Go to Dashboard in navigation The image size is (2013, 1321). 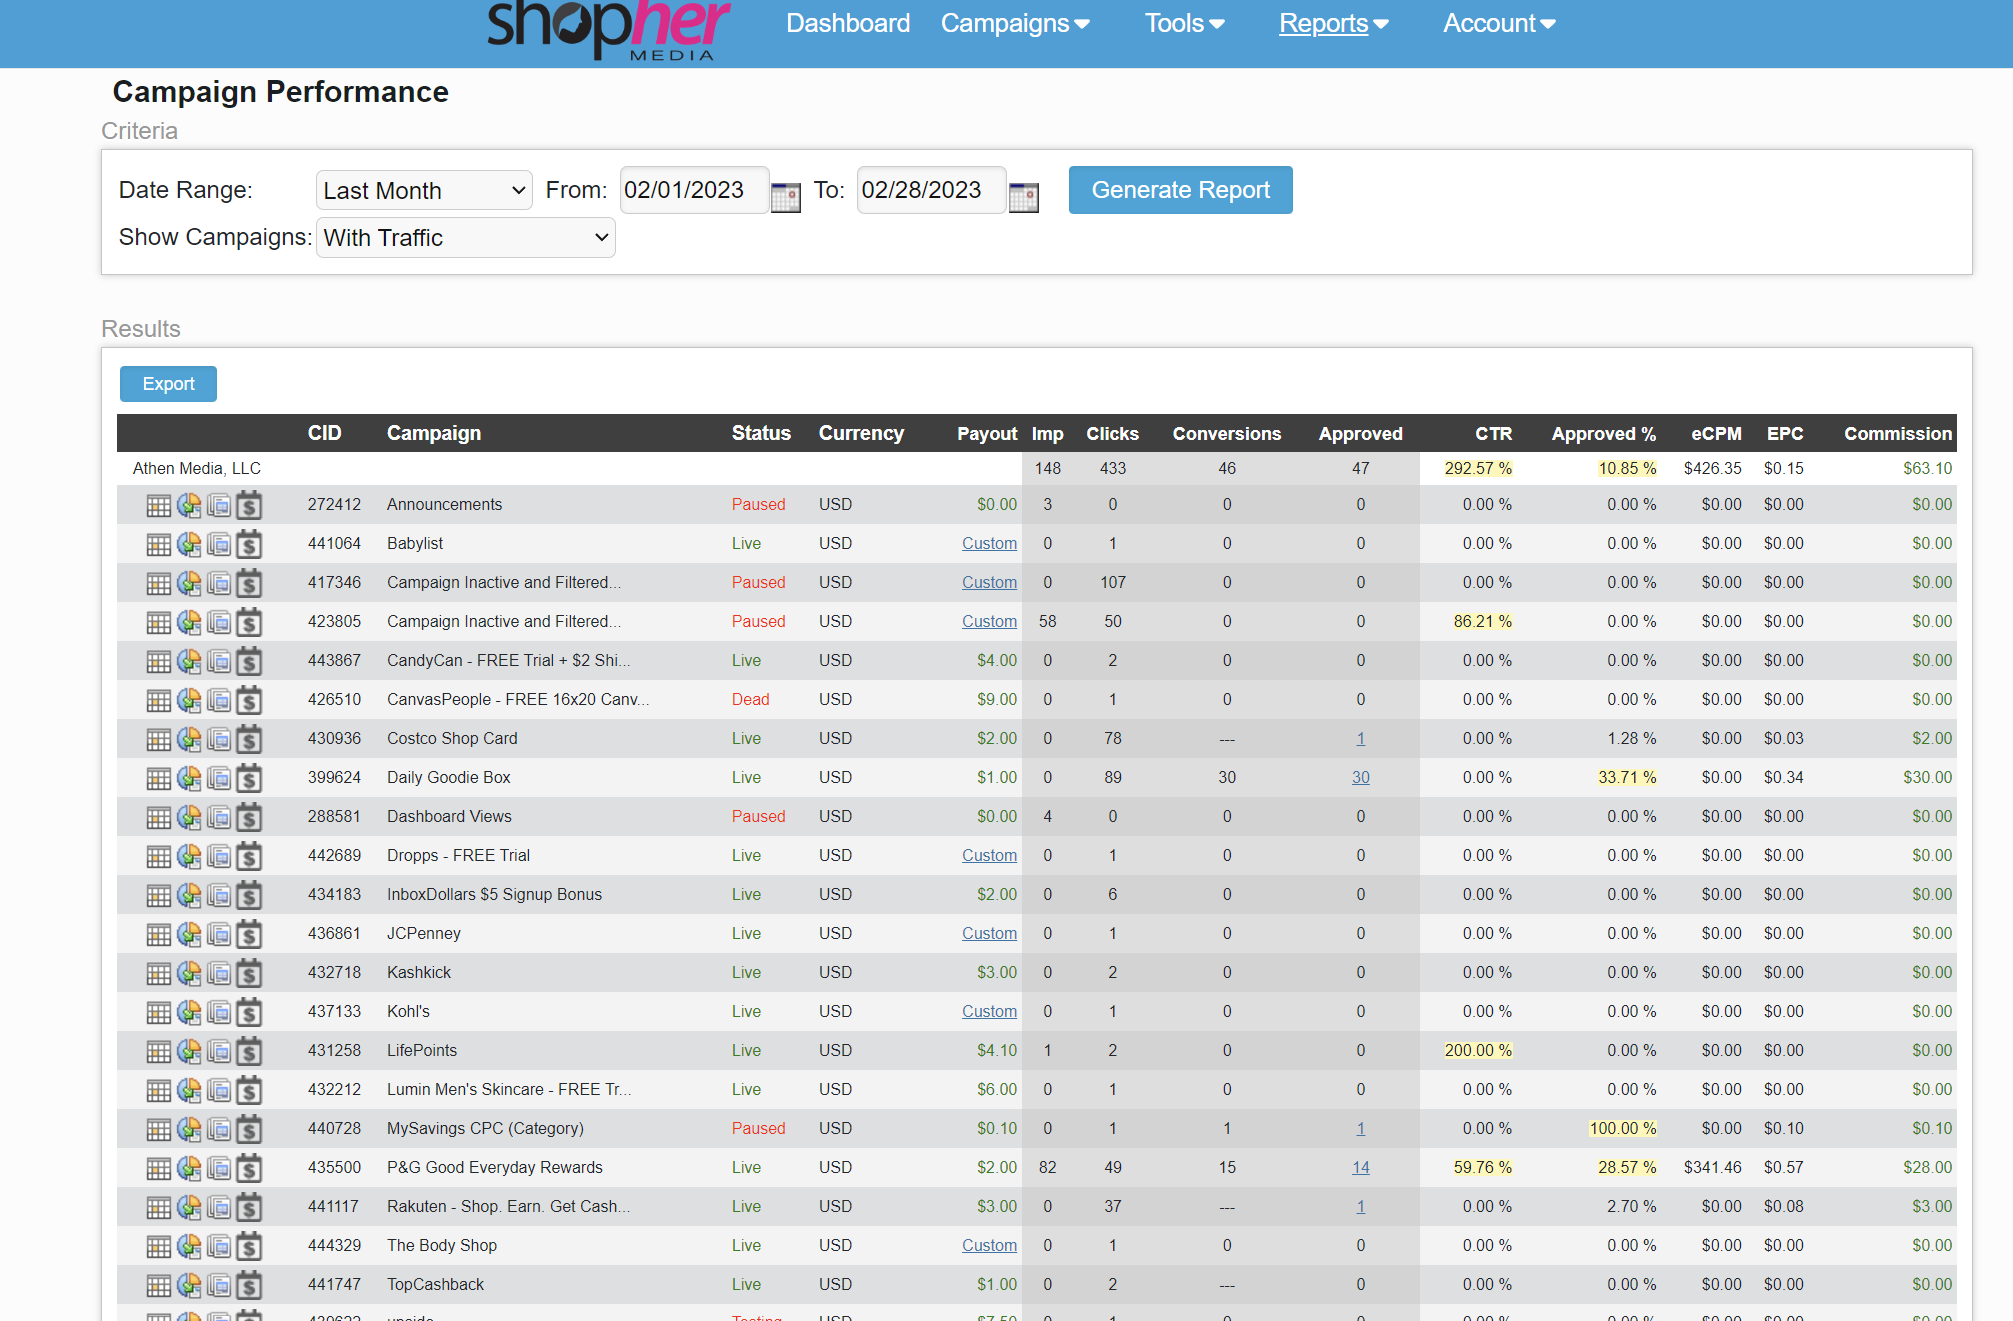coord(848,23)
